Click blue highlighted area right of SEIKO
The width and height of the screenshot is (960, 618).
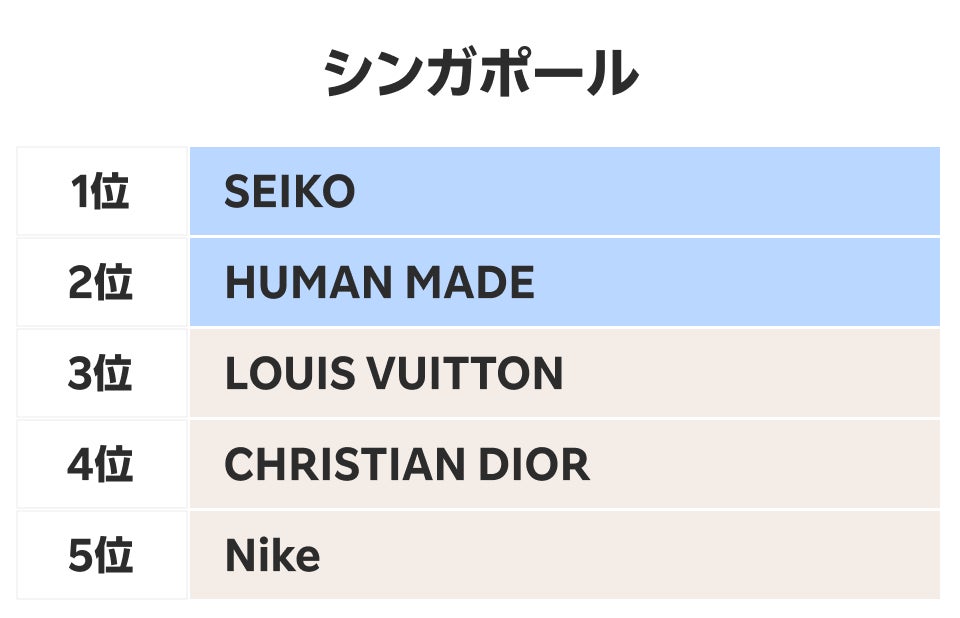(x=650, y=191)
